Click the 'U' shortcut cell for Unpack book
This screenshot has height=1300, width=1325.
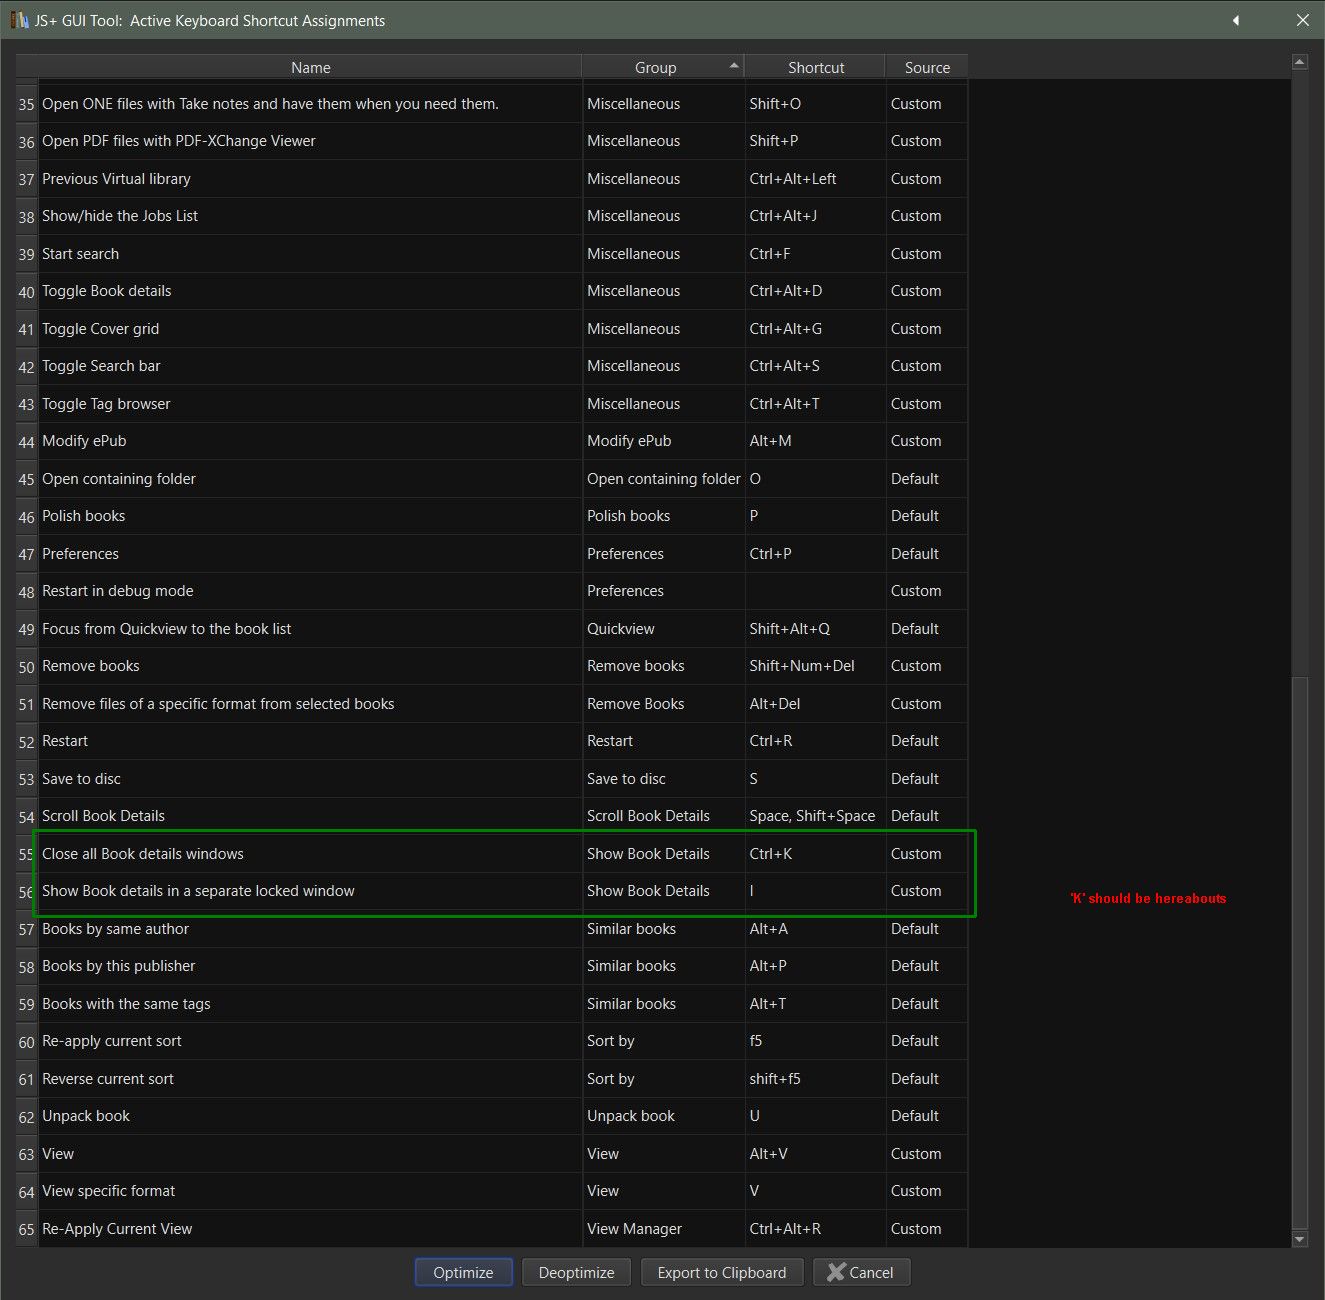pyautogui.click(x=815, y=1116)
